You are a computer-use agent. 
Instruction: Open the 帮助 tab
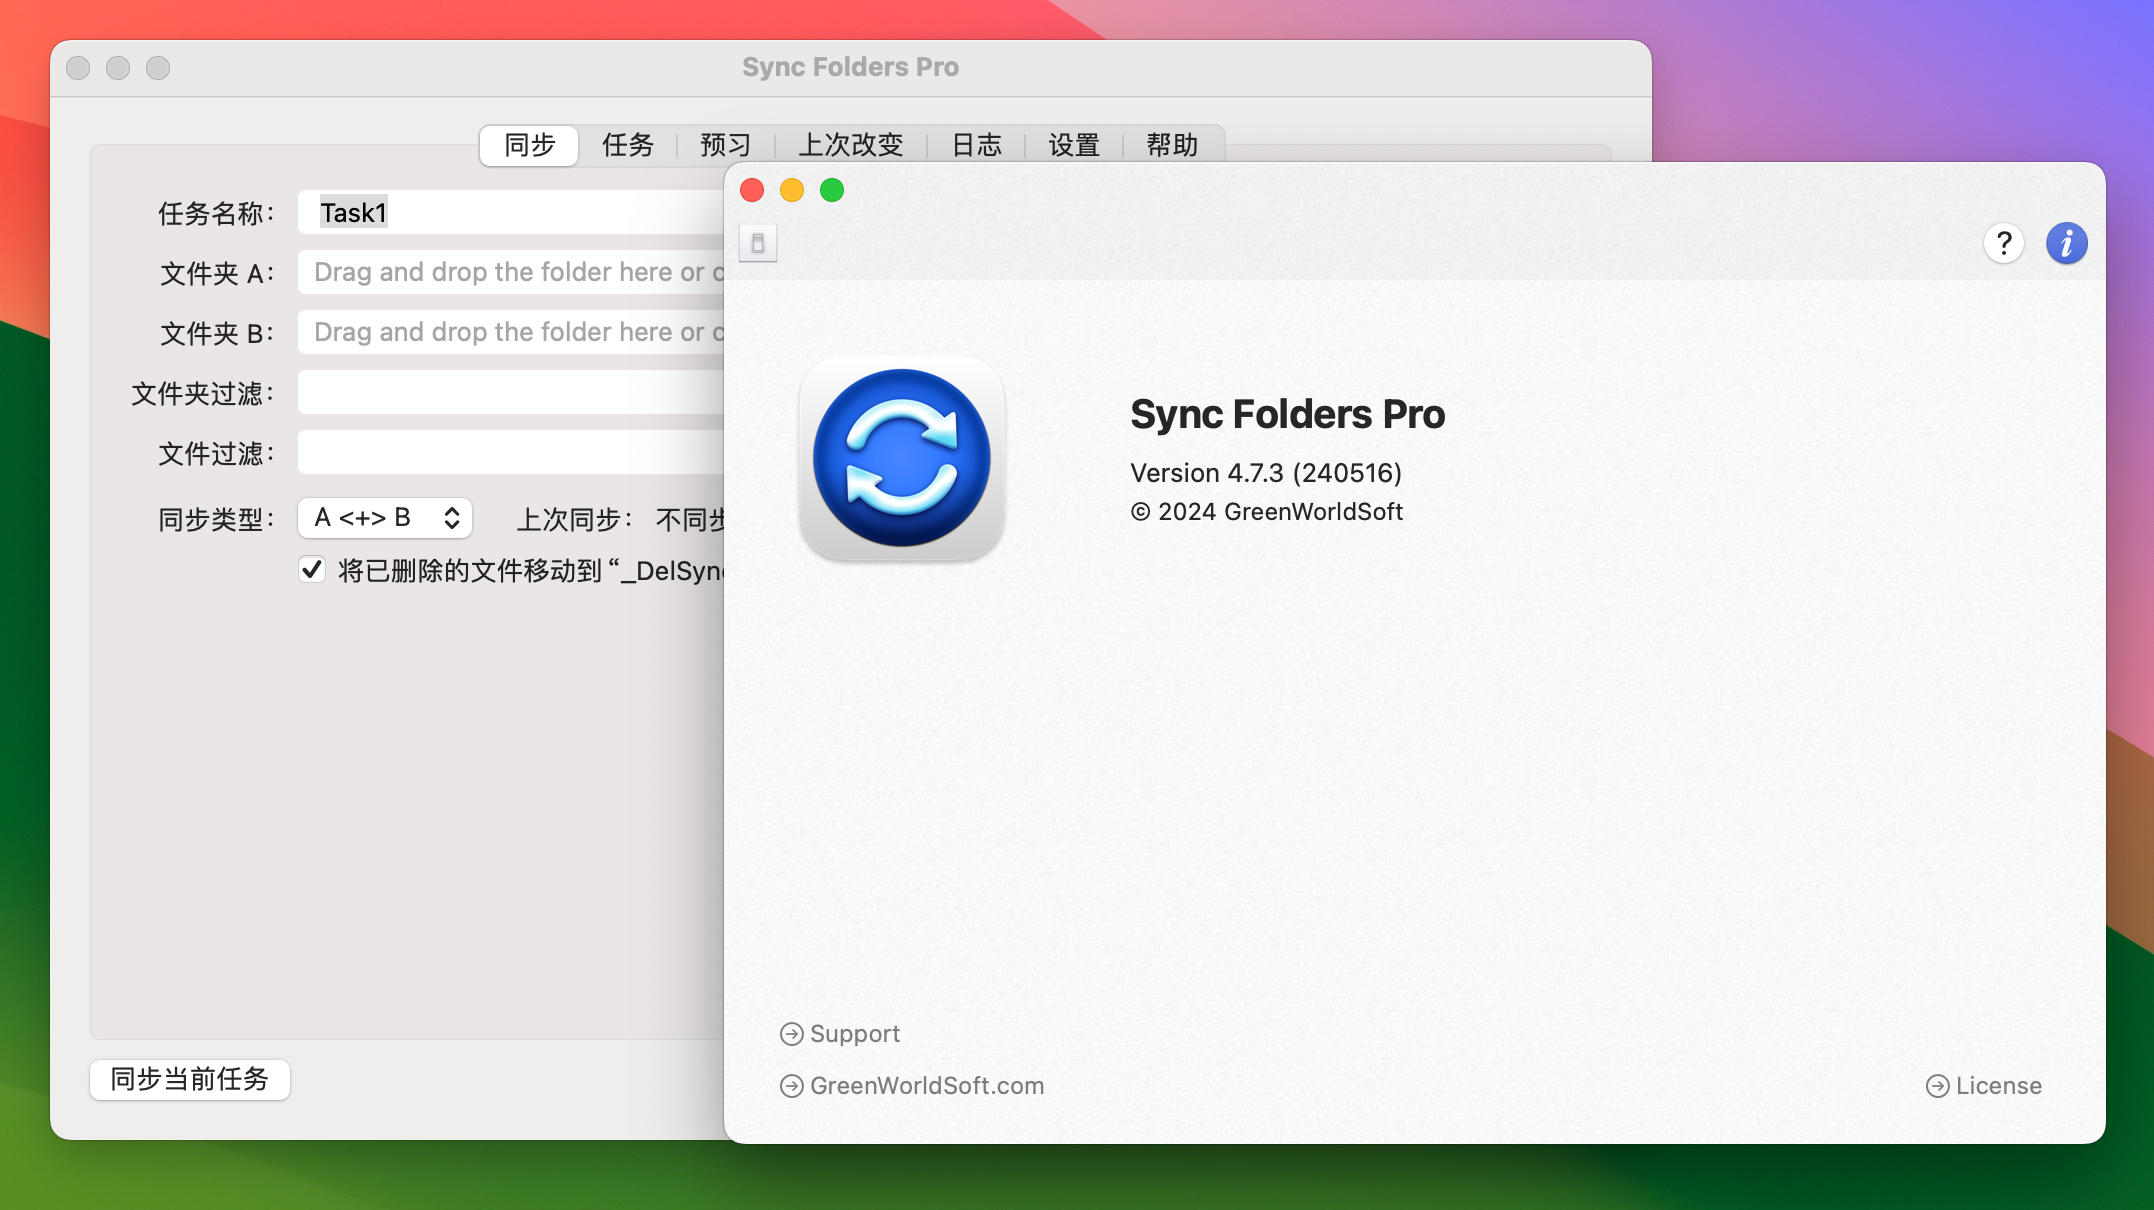1172,145
